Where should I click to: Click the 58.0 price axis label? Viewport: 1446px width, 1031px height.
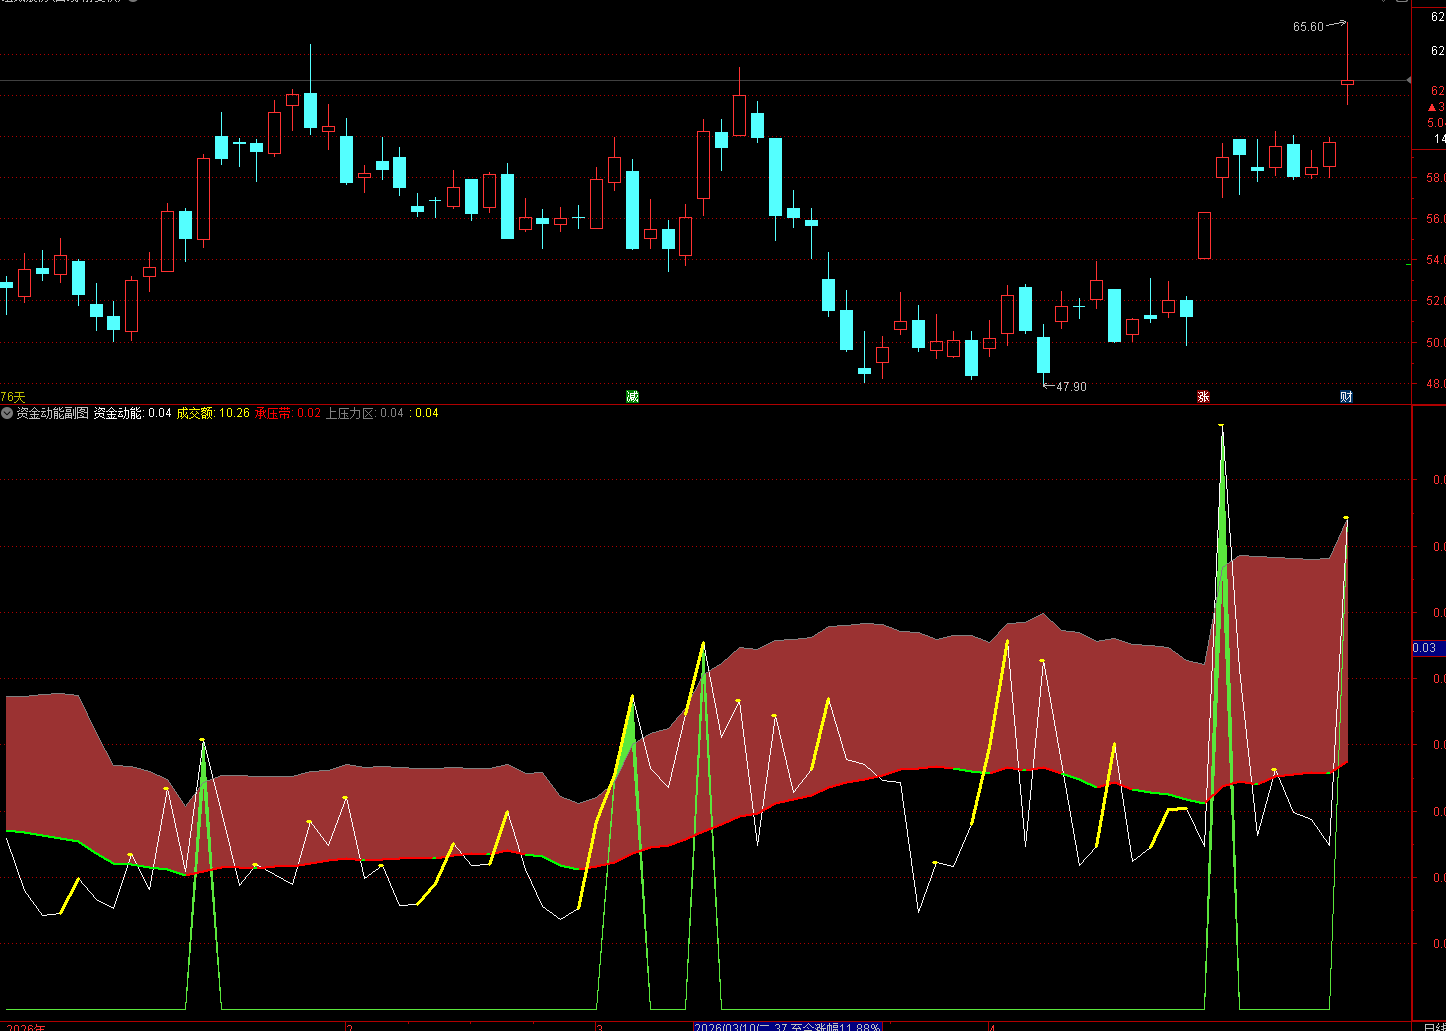click(x=1435, y=178)
